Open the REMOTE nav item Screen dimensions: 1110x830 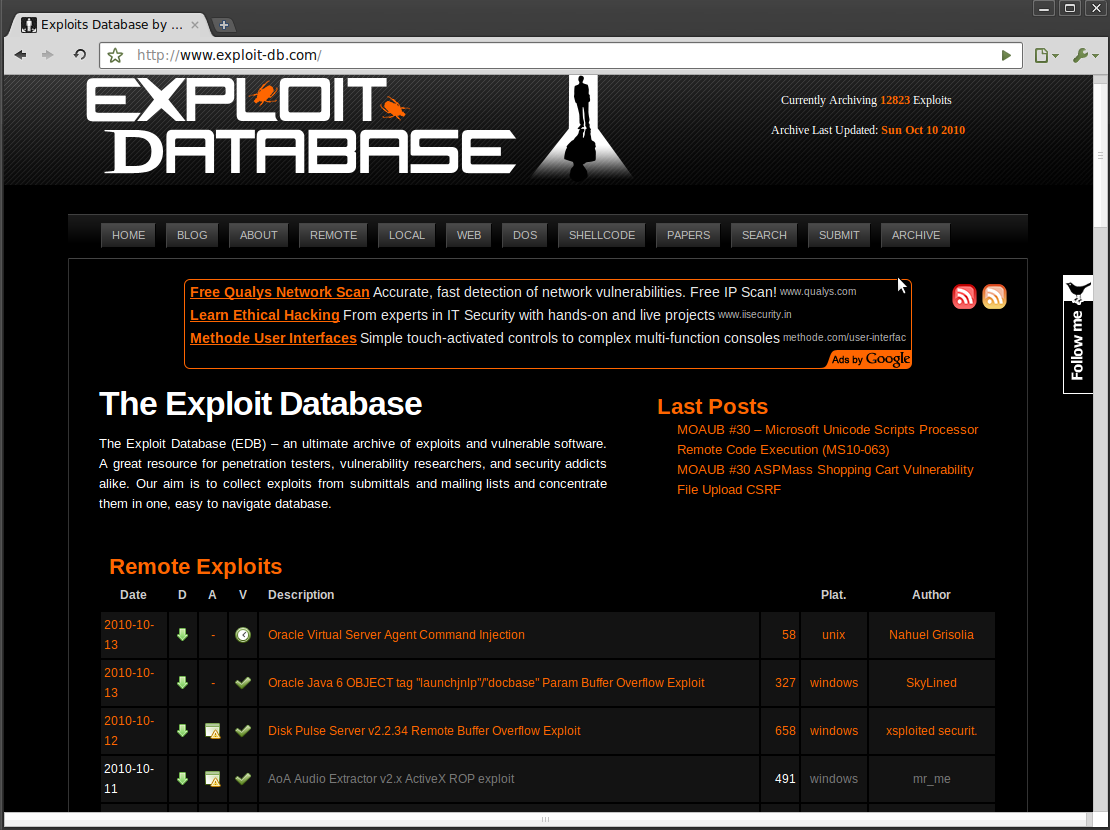[333, 235]
